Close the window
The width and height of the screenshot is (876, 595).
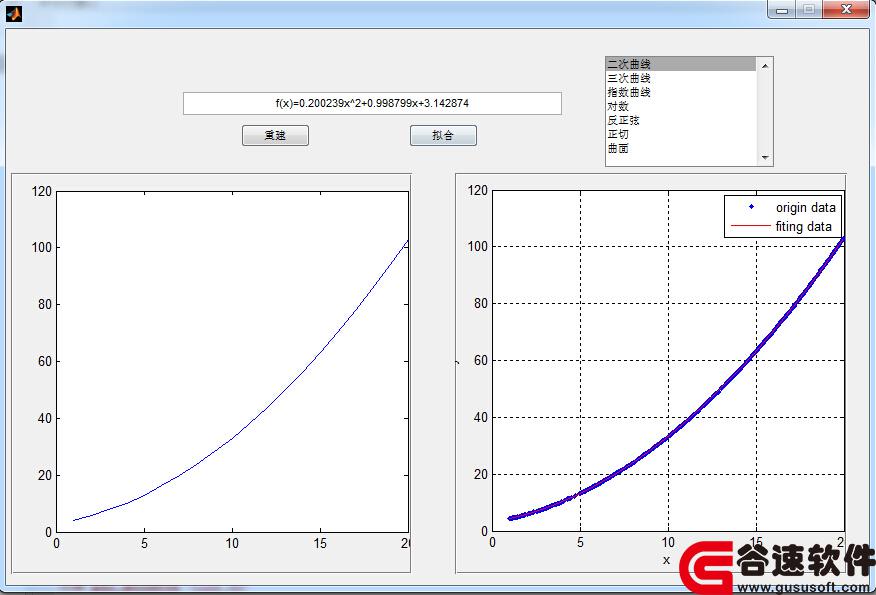point(847,9)
